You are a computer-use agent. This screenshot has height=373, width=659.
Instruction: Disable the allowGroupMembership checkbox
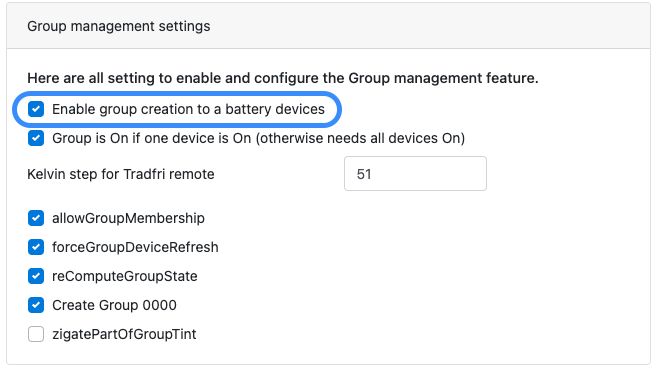tap(36, 218)
